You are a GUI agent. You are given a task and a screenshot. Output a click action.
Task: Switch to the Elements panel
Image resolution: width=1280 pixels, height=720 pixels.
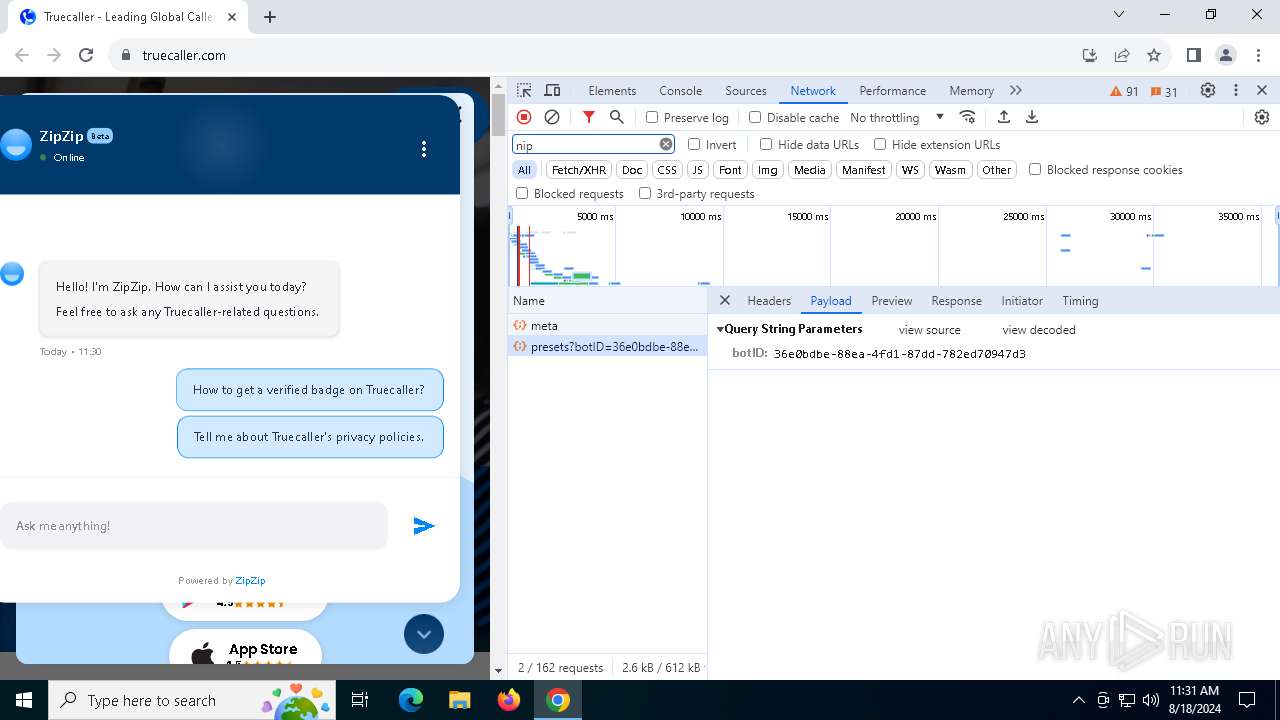(612, 90)
